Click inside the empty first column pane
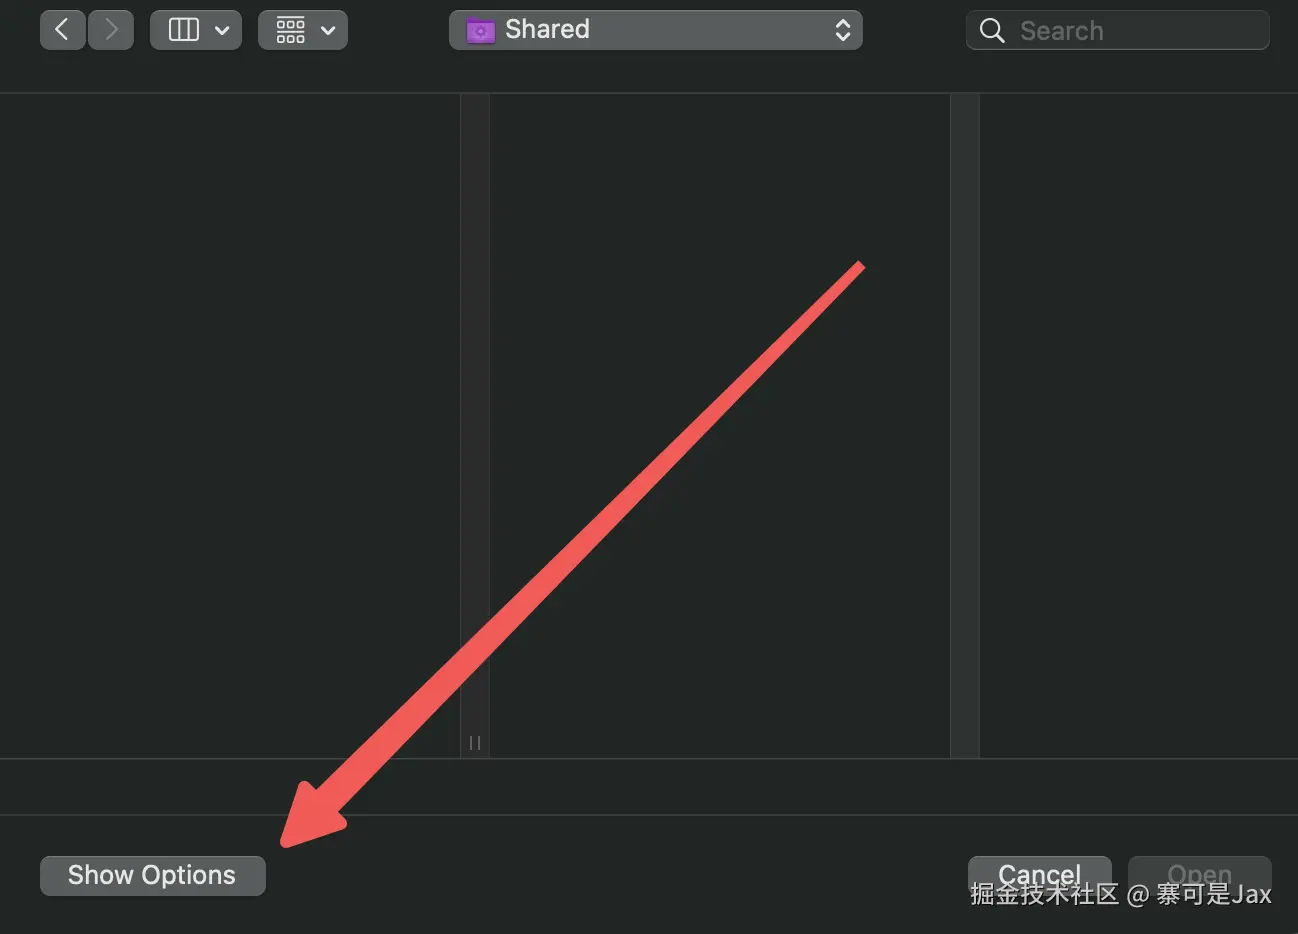This screenshot has width=1298, height=934. click(x=230, y=425)
